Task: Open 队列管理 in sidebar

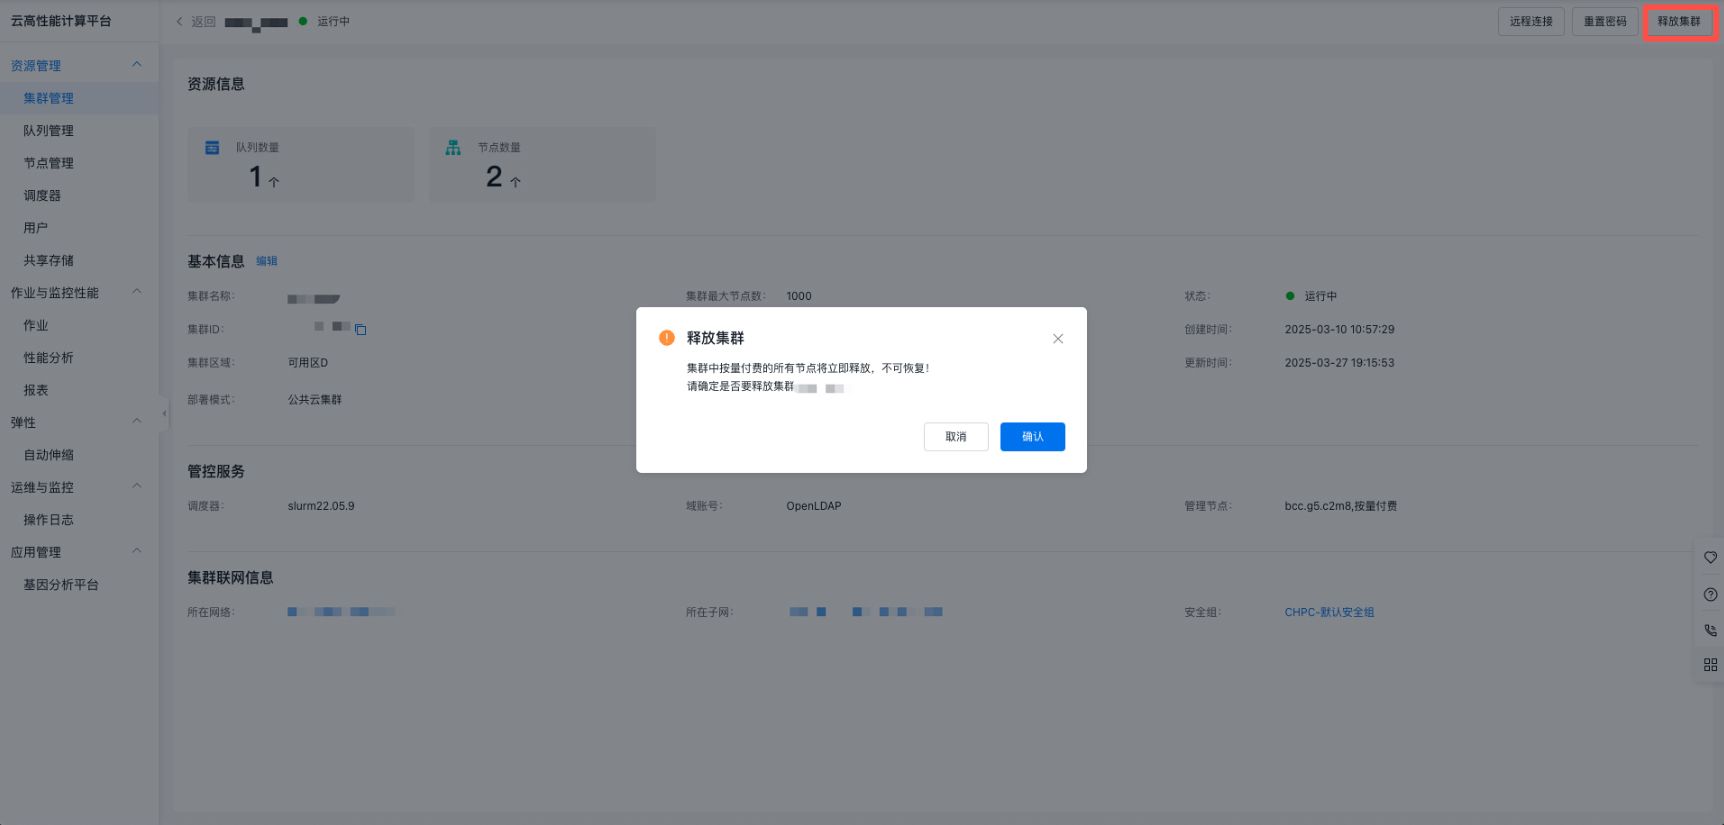Action: coord(79,131)
